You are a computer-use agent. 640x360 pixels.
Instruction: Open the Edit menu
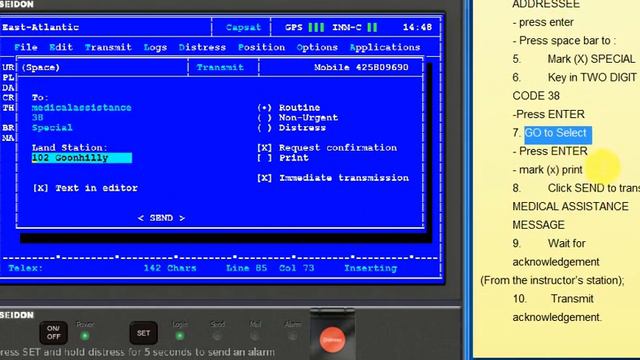click(61, 47)
